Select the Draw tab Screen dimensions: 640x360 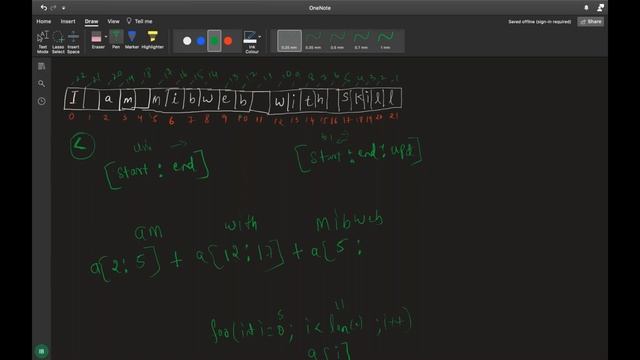click(91, 21)
